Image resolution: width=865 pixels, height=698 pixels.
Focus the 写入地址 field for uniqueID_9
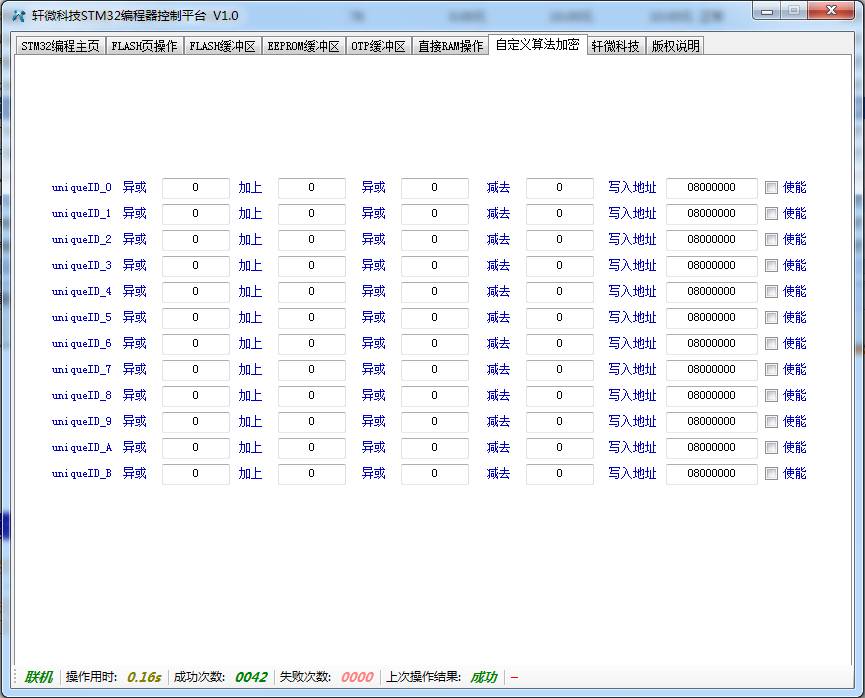712,422
